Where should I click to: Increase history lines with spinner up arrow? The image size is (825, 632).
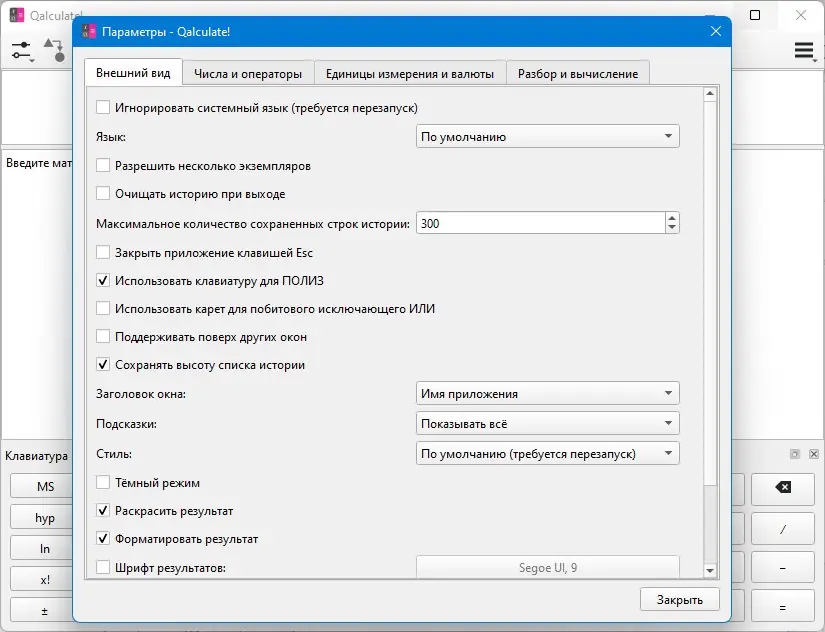[x=672, y=217]
